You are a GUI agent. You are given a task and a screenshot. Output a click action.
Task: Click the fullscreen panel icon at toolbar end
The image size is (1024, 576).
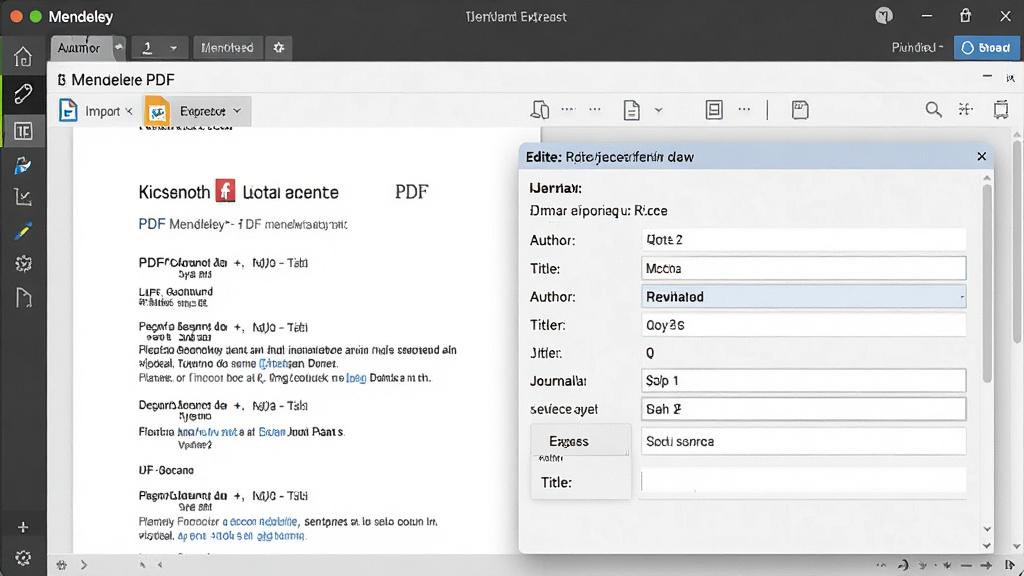coord(1000,110)
